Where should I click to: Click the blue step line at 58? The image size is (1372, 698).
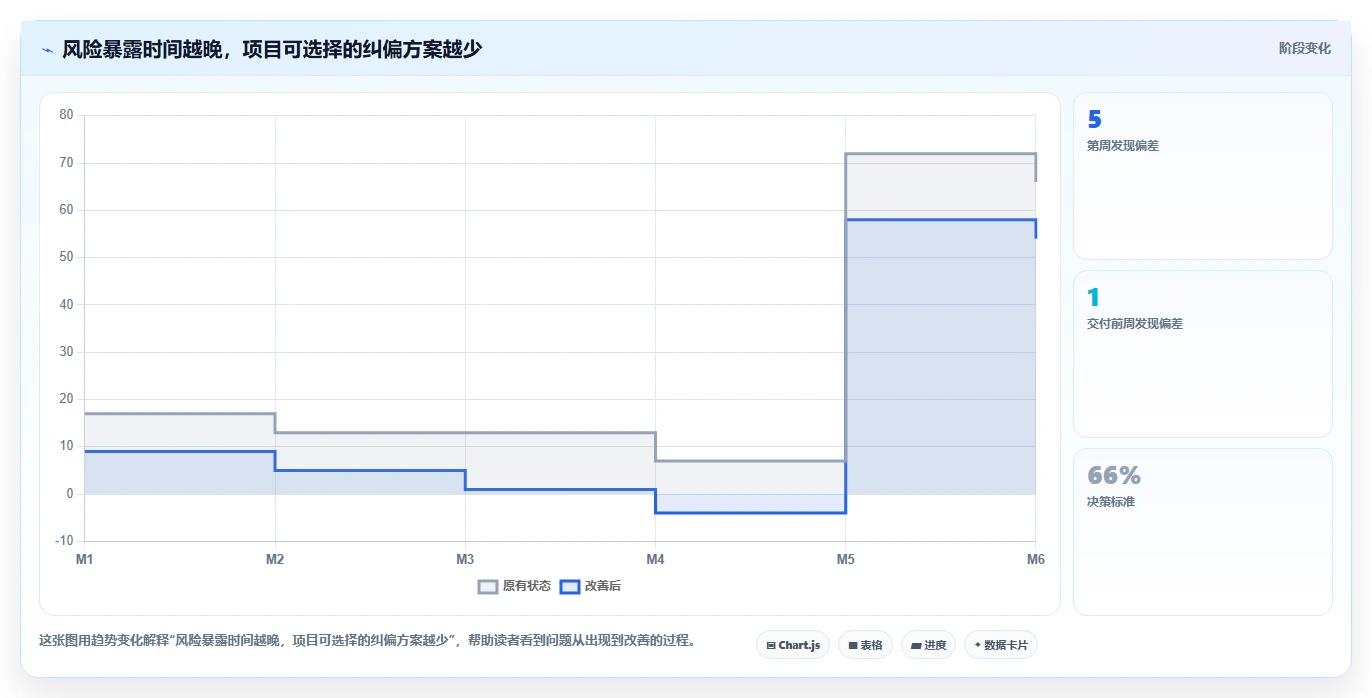point(940,220)
